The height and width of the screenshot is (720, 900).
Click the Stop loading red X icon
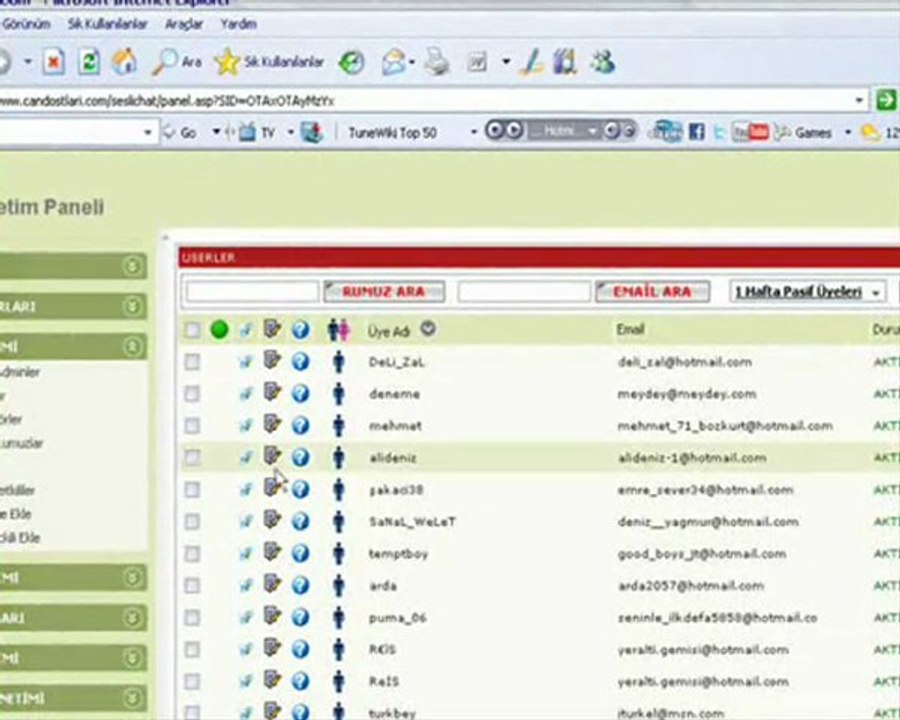(53, 61)
